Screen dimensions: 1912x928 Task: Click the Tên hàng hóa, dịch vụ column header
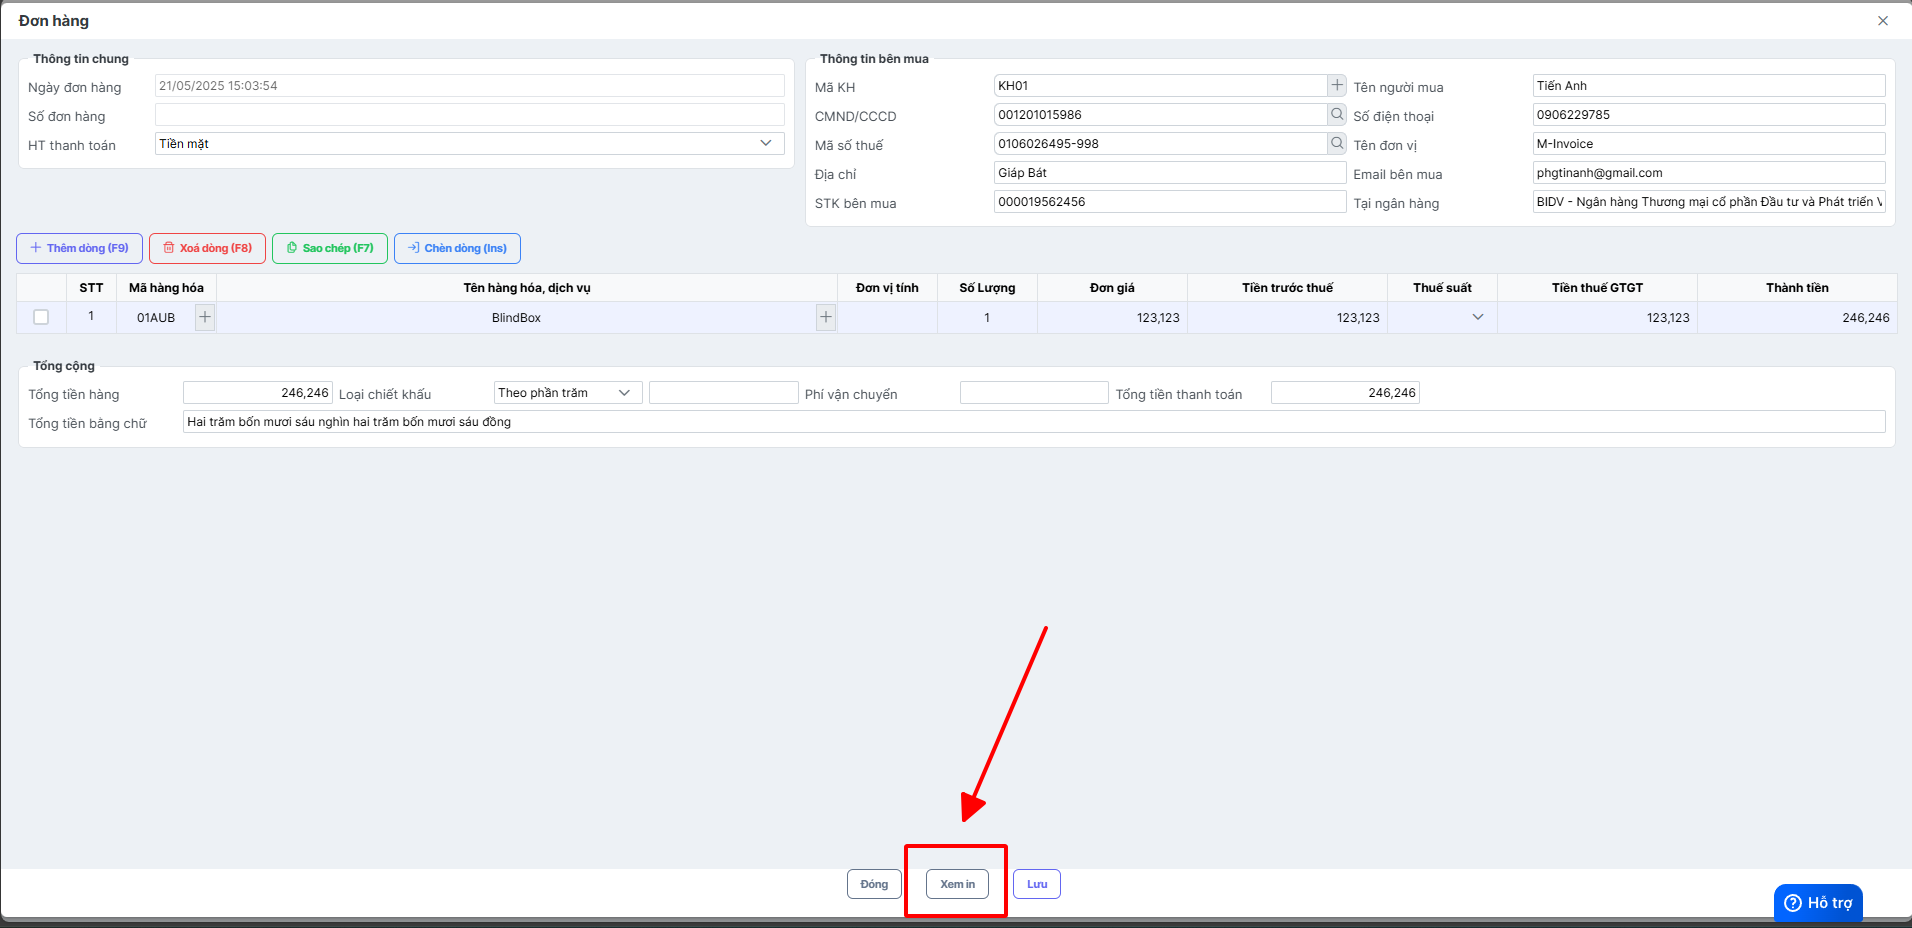pyautogui.click(x=527, y=288)
